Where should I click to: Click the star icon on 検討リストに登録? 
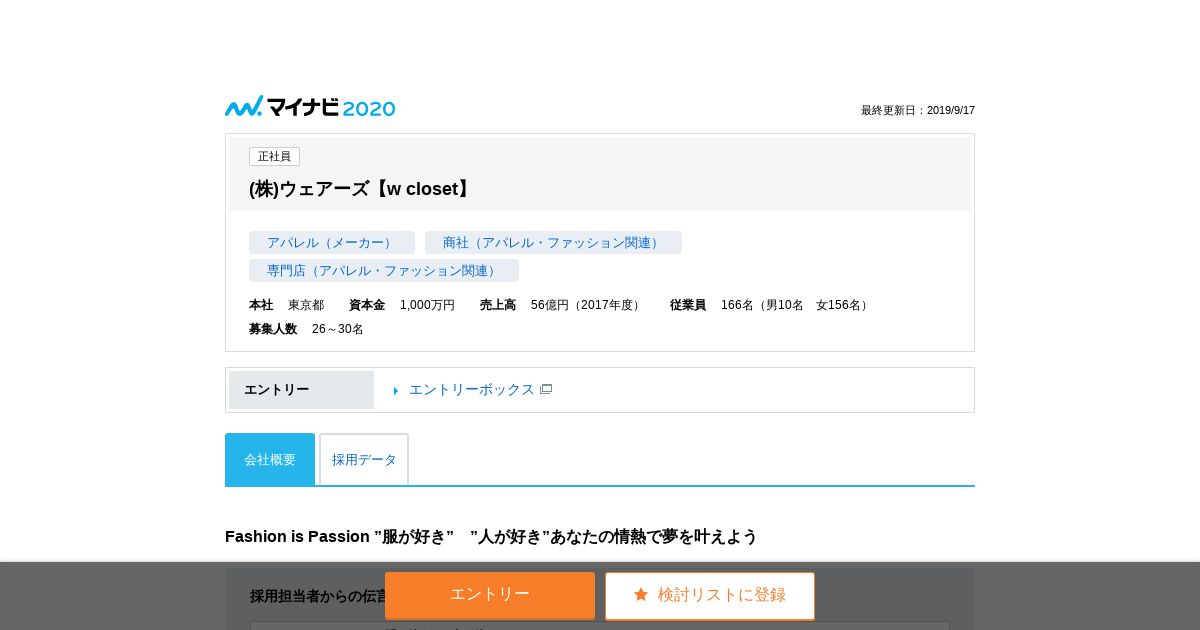pos(641,594)
